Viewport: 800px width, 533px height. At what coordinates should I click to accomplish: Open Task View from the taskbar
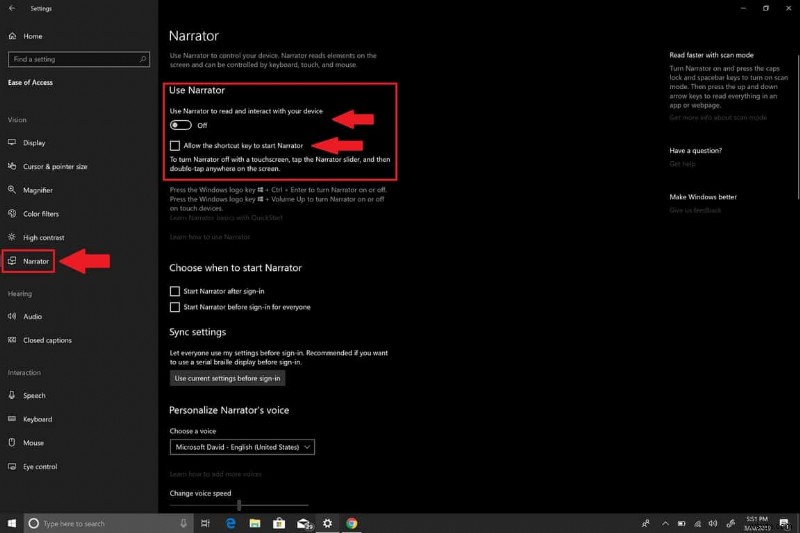[x=205, y=523]
